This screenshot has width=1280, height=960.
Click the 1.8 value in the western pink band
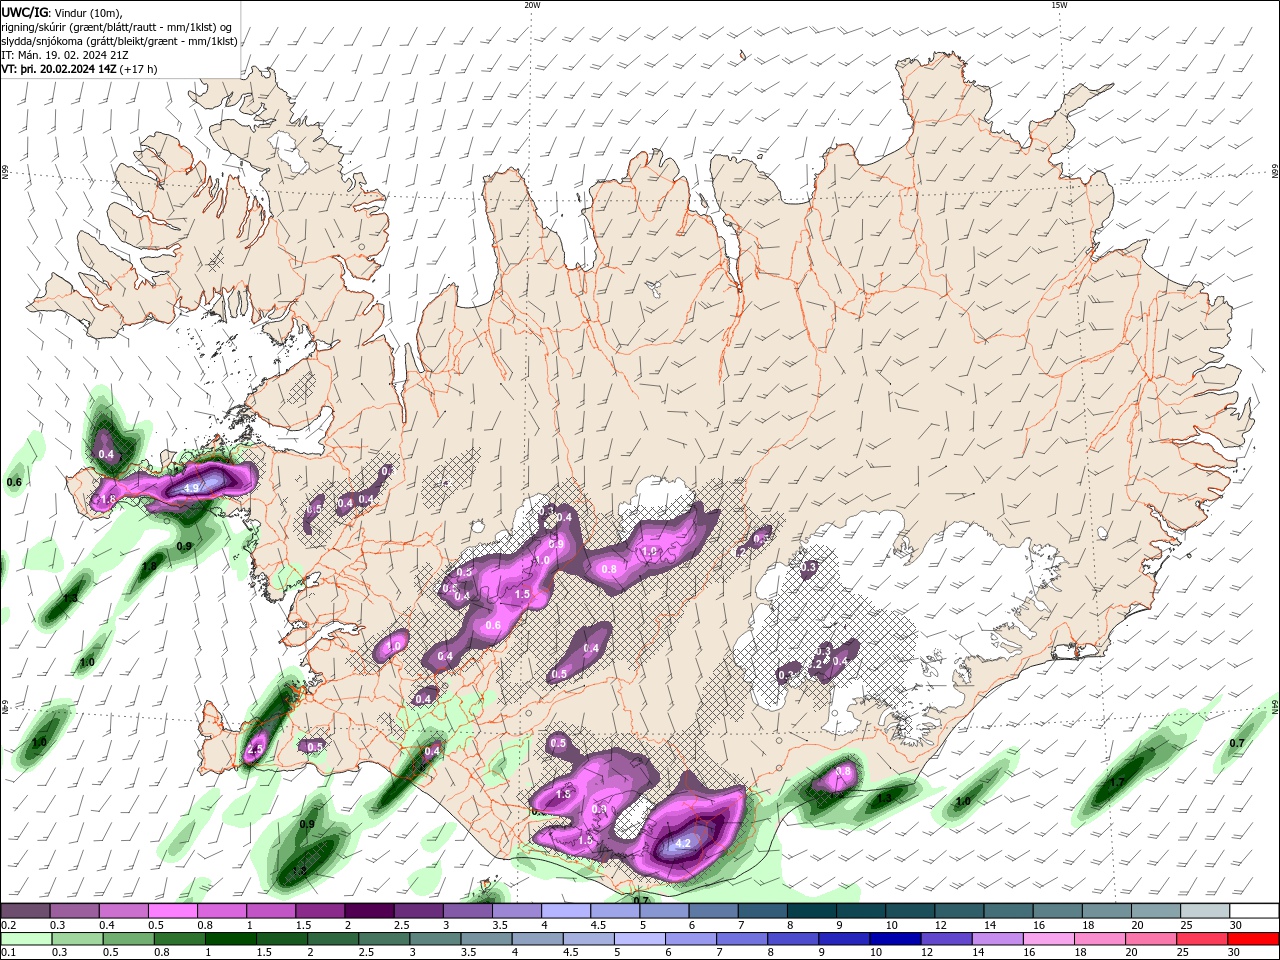point(109,499)
